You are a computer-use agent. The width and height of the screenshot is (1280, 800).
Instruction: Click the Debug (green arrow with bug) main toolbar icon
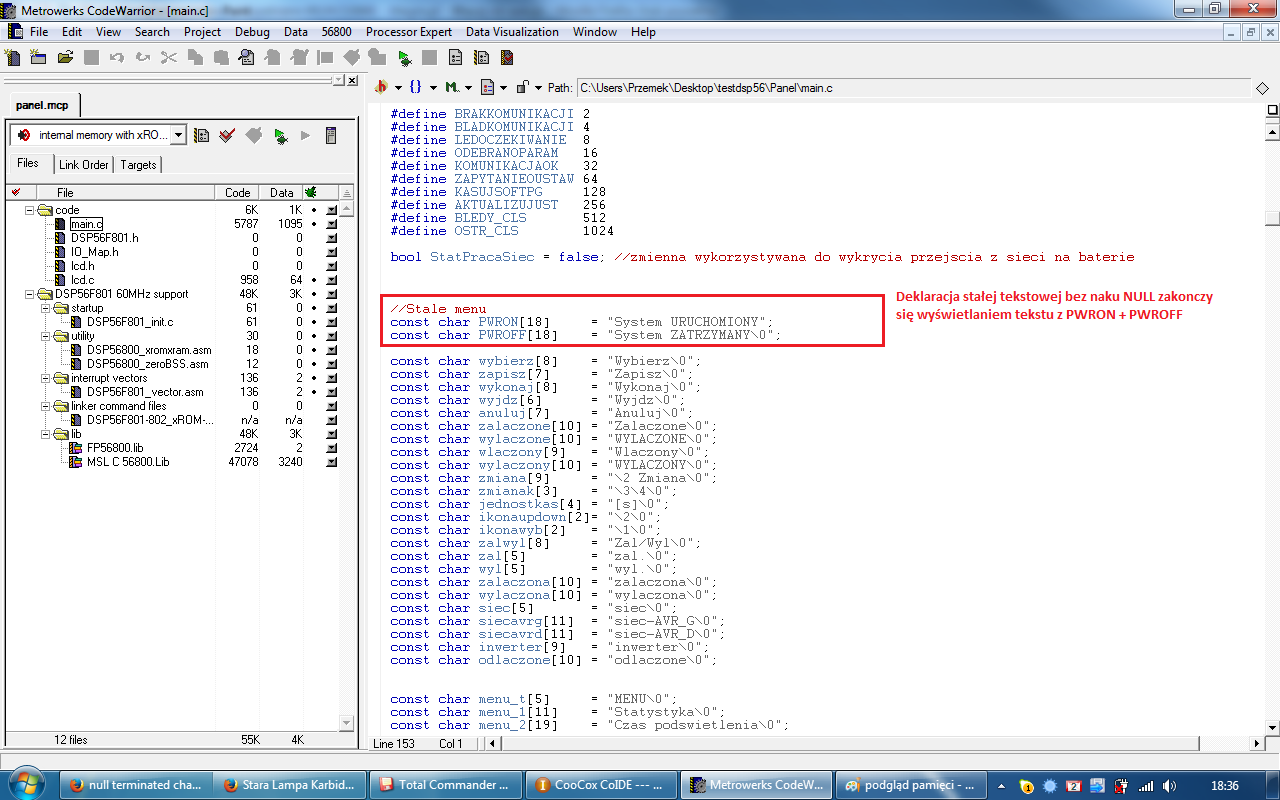tap(404, 58)
